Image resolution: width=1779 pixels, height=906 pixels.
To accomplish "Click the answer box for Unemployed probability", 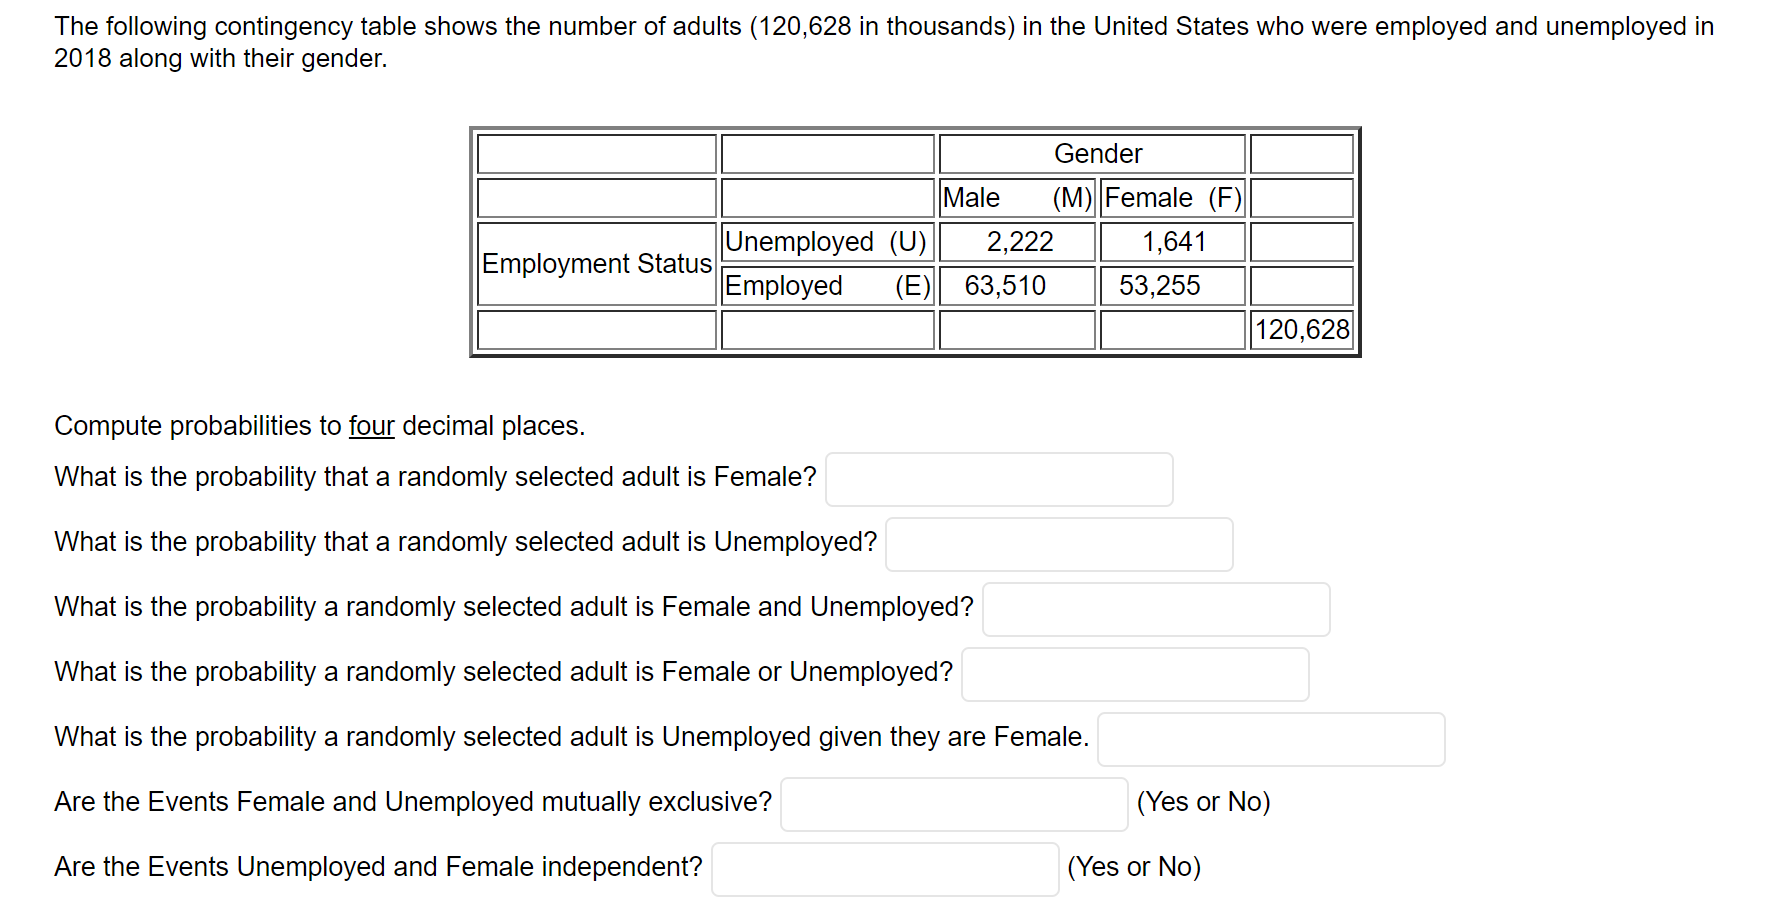I will [1058, 544].
